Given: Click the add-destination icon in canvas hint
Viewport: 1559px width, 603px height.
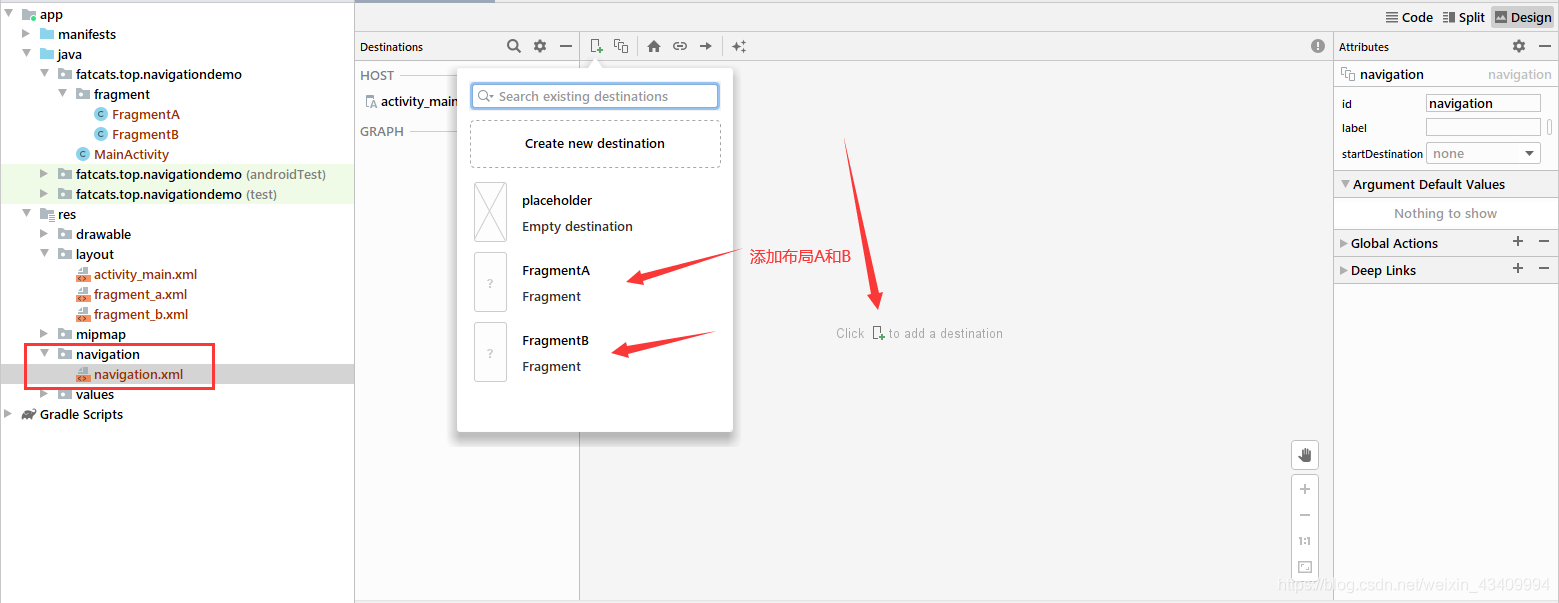Looking at the screenshot, I should [x=878, y=333].
